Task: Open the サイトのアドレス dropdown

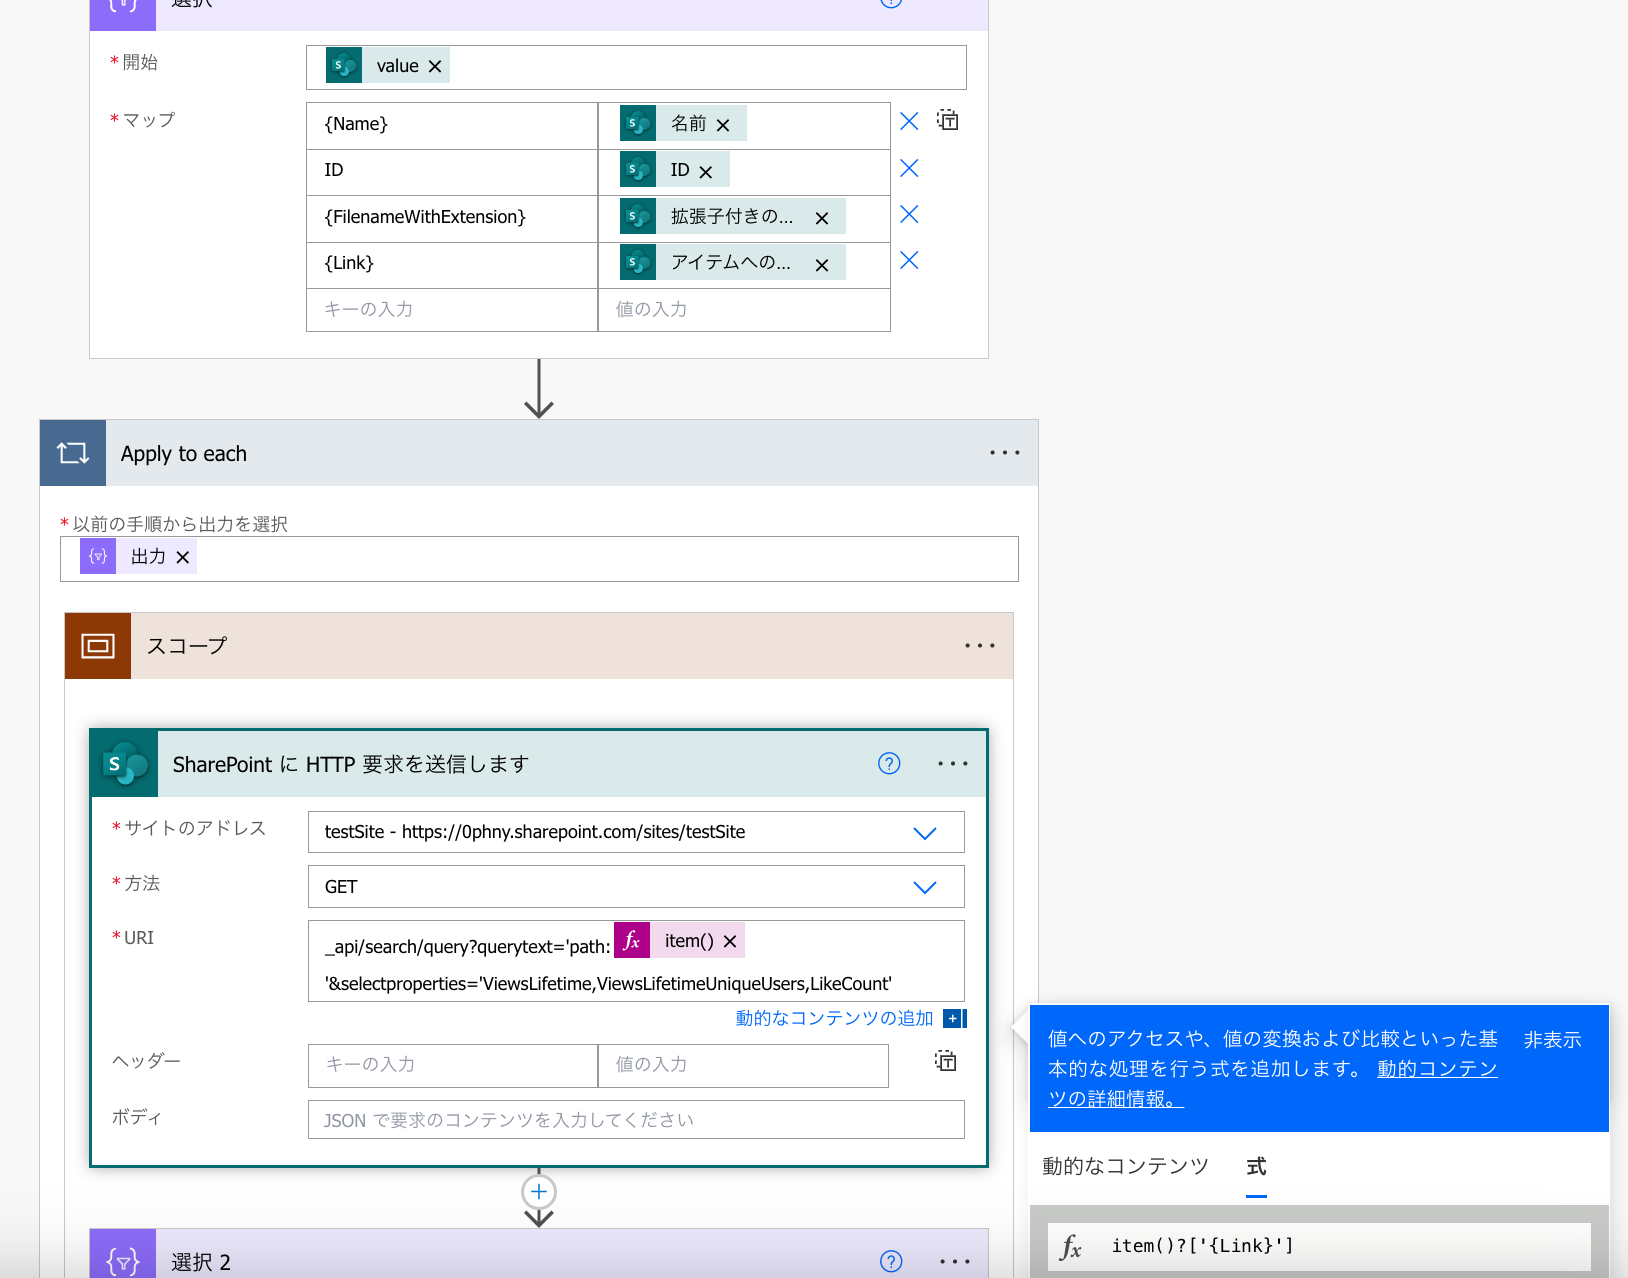Action: click(924, 831)
